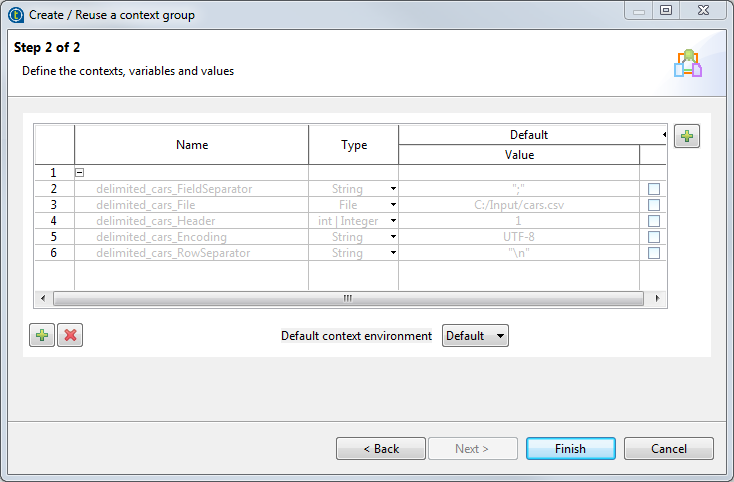Go back with the Back button
Viewport: 734px width, 482px height.
coord(380,449)
